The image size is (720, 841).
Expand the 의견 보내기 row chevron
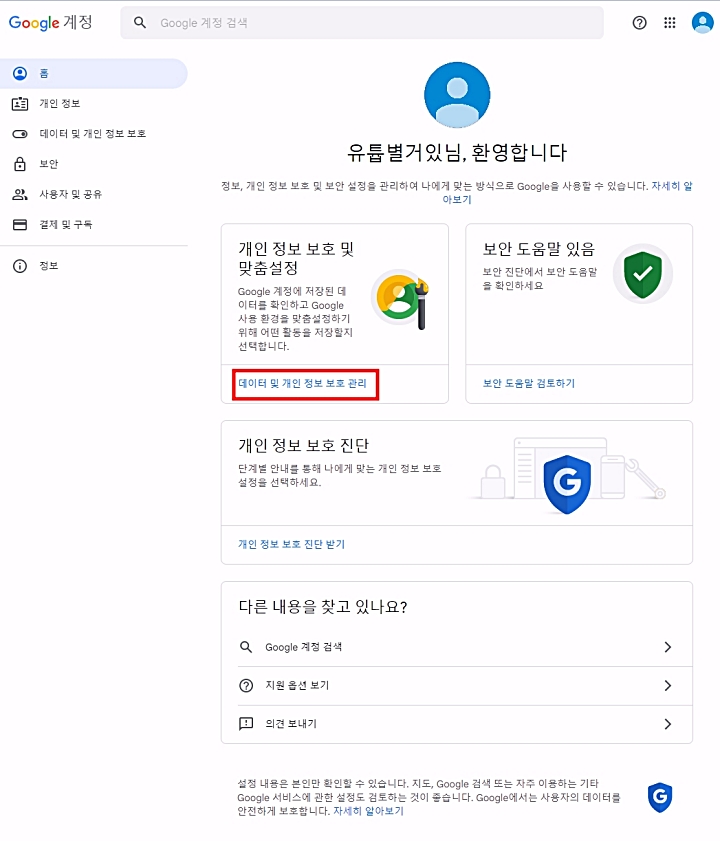coord(668,724)
